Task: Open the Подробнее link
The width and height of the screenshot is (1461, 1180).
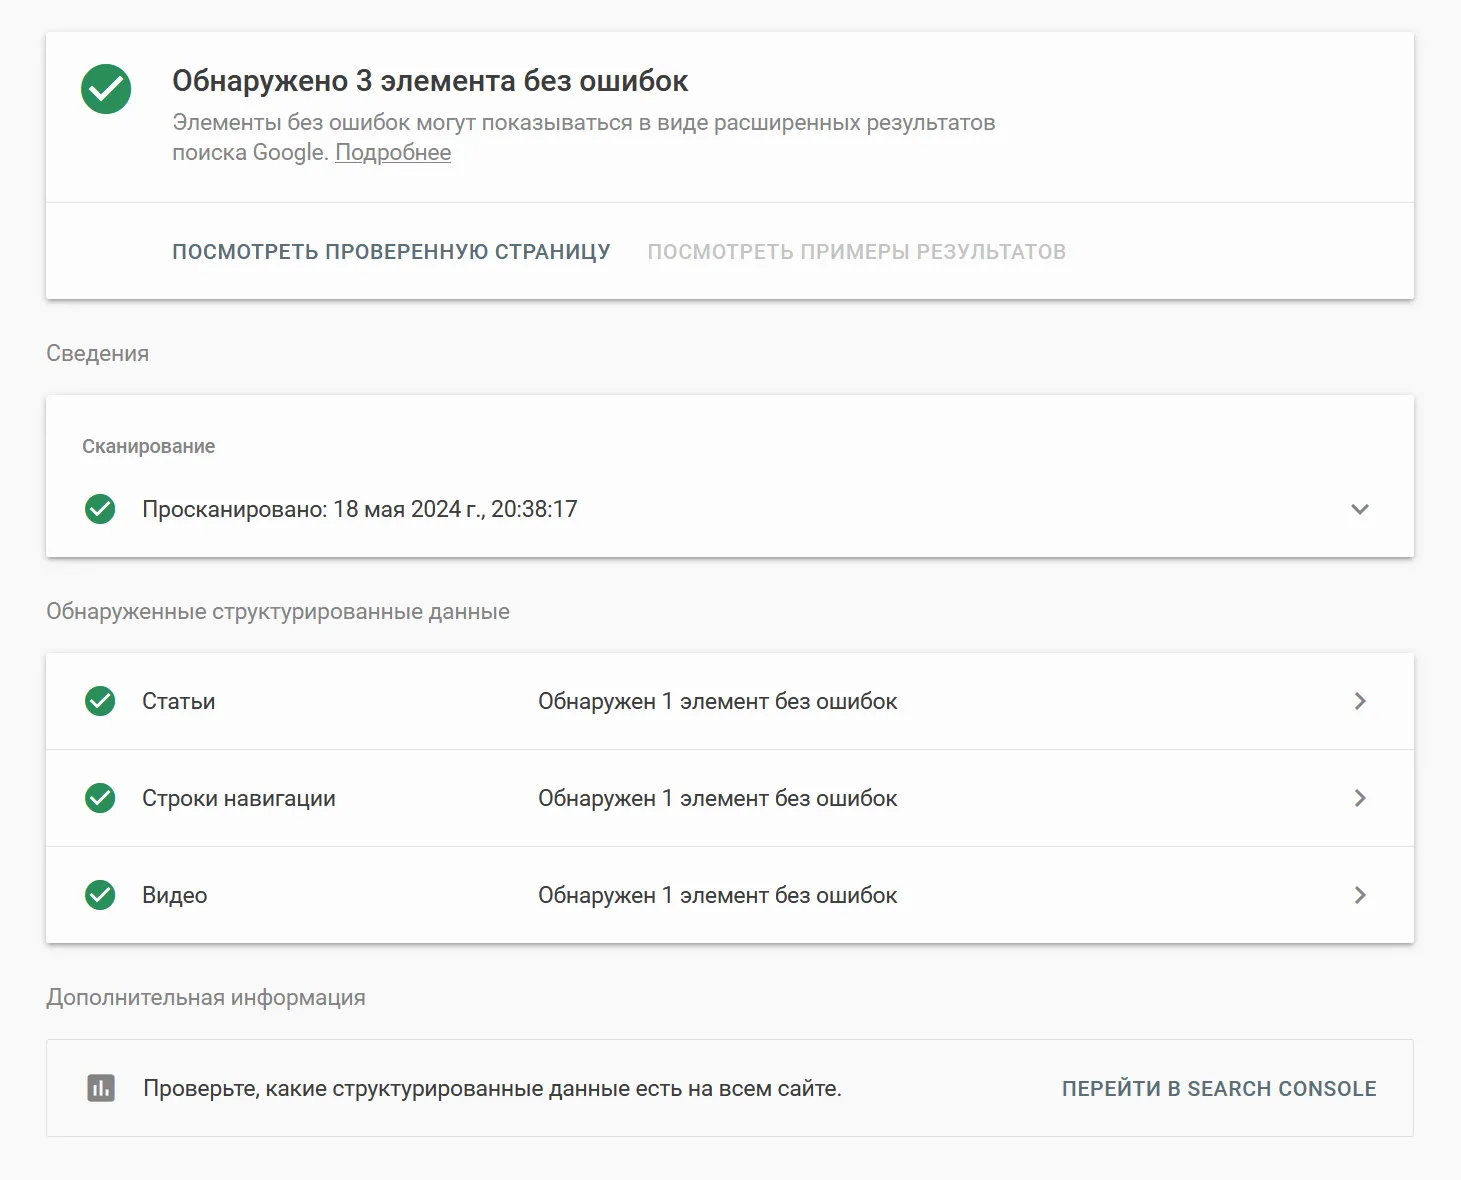Action: 393,152
